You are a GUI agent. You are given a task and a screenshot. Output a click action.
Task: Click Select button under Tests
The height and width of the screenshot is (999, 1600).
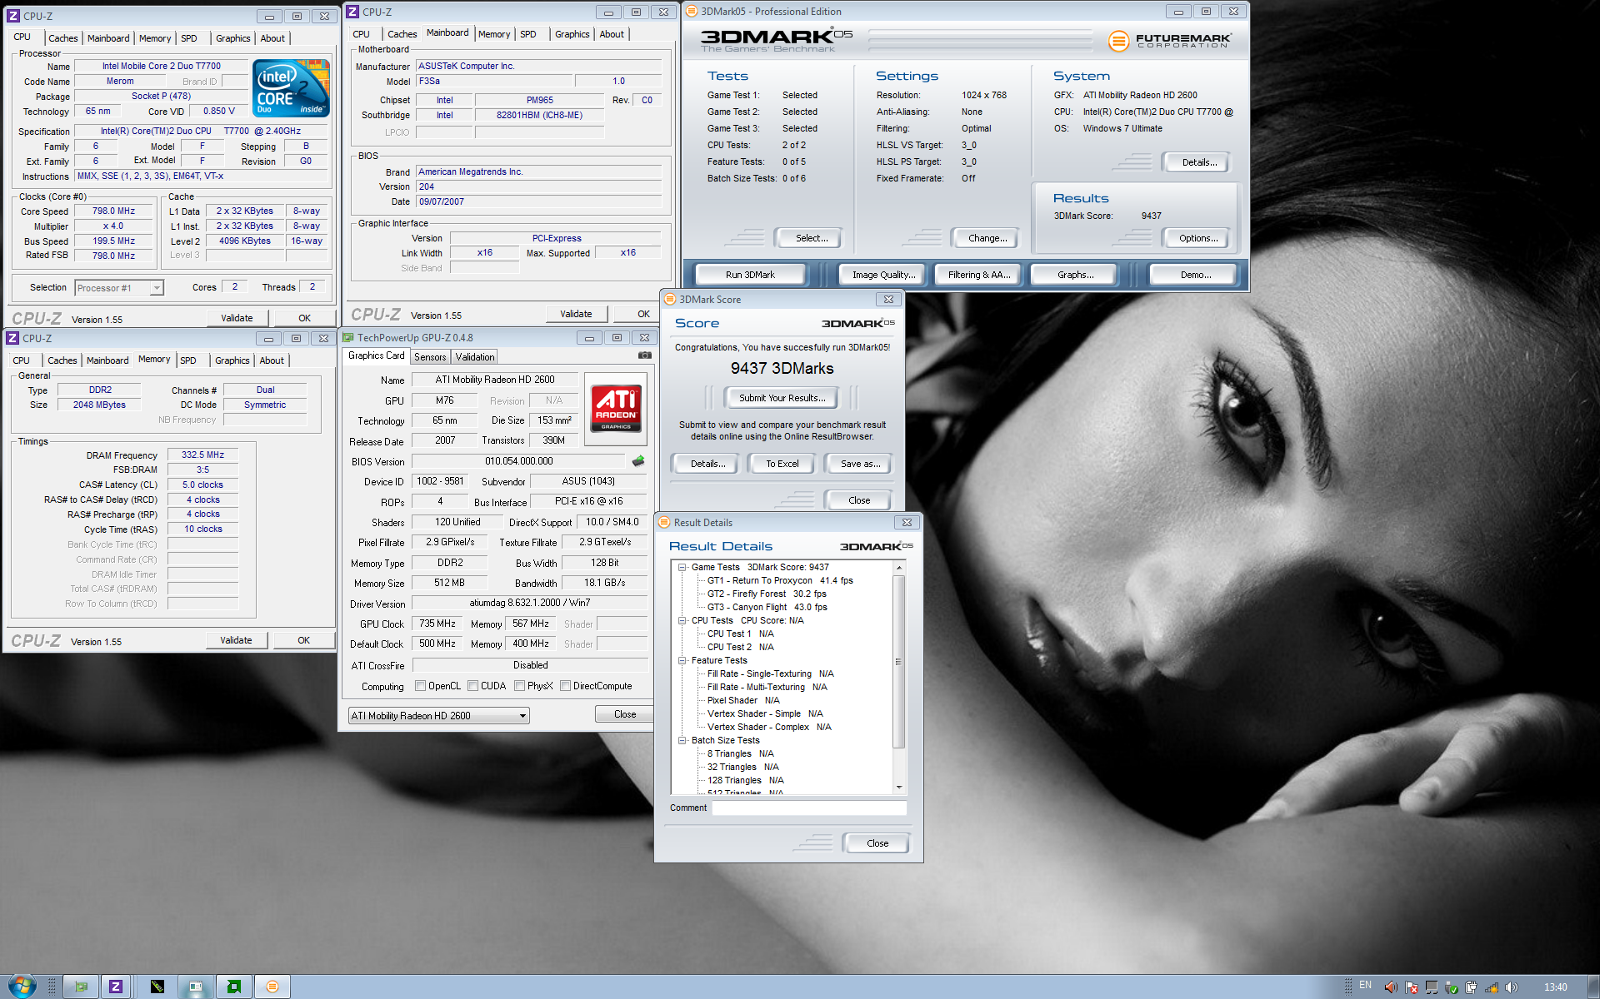tap(811, 238)
